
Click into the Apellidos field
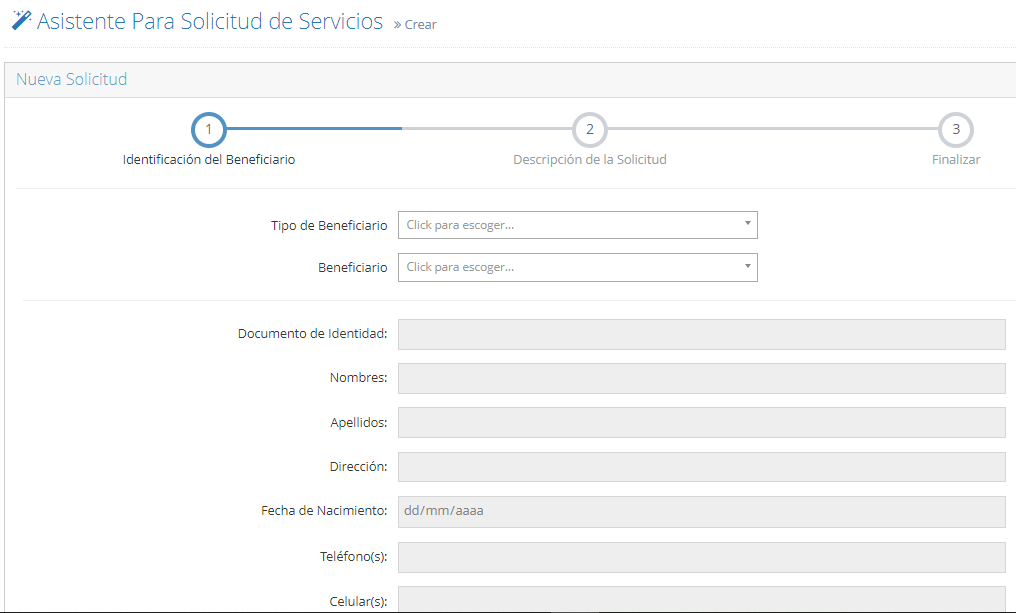tap(701, 422)
